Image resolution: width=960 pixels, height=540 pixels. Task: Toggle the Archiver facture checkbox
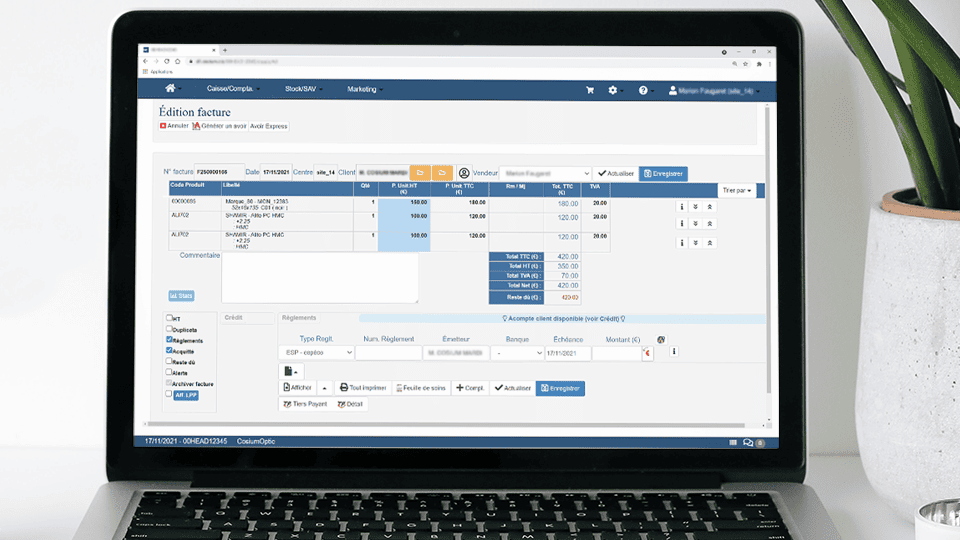click(x=169, y=383)
